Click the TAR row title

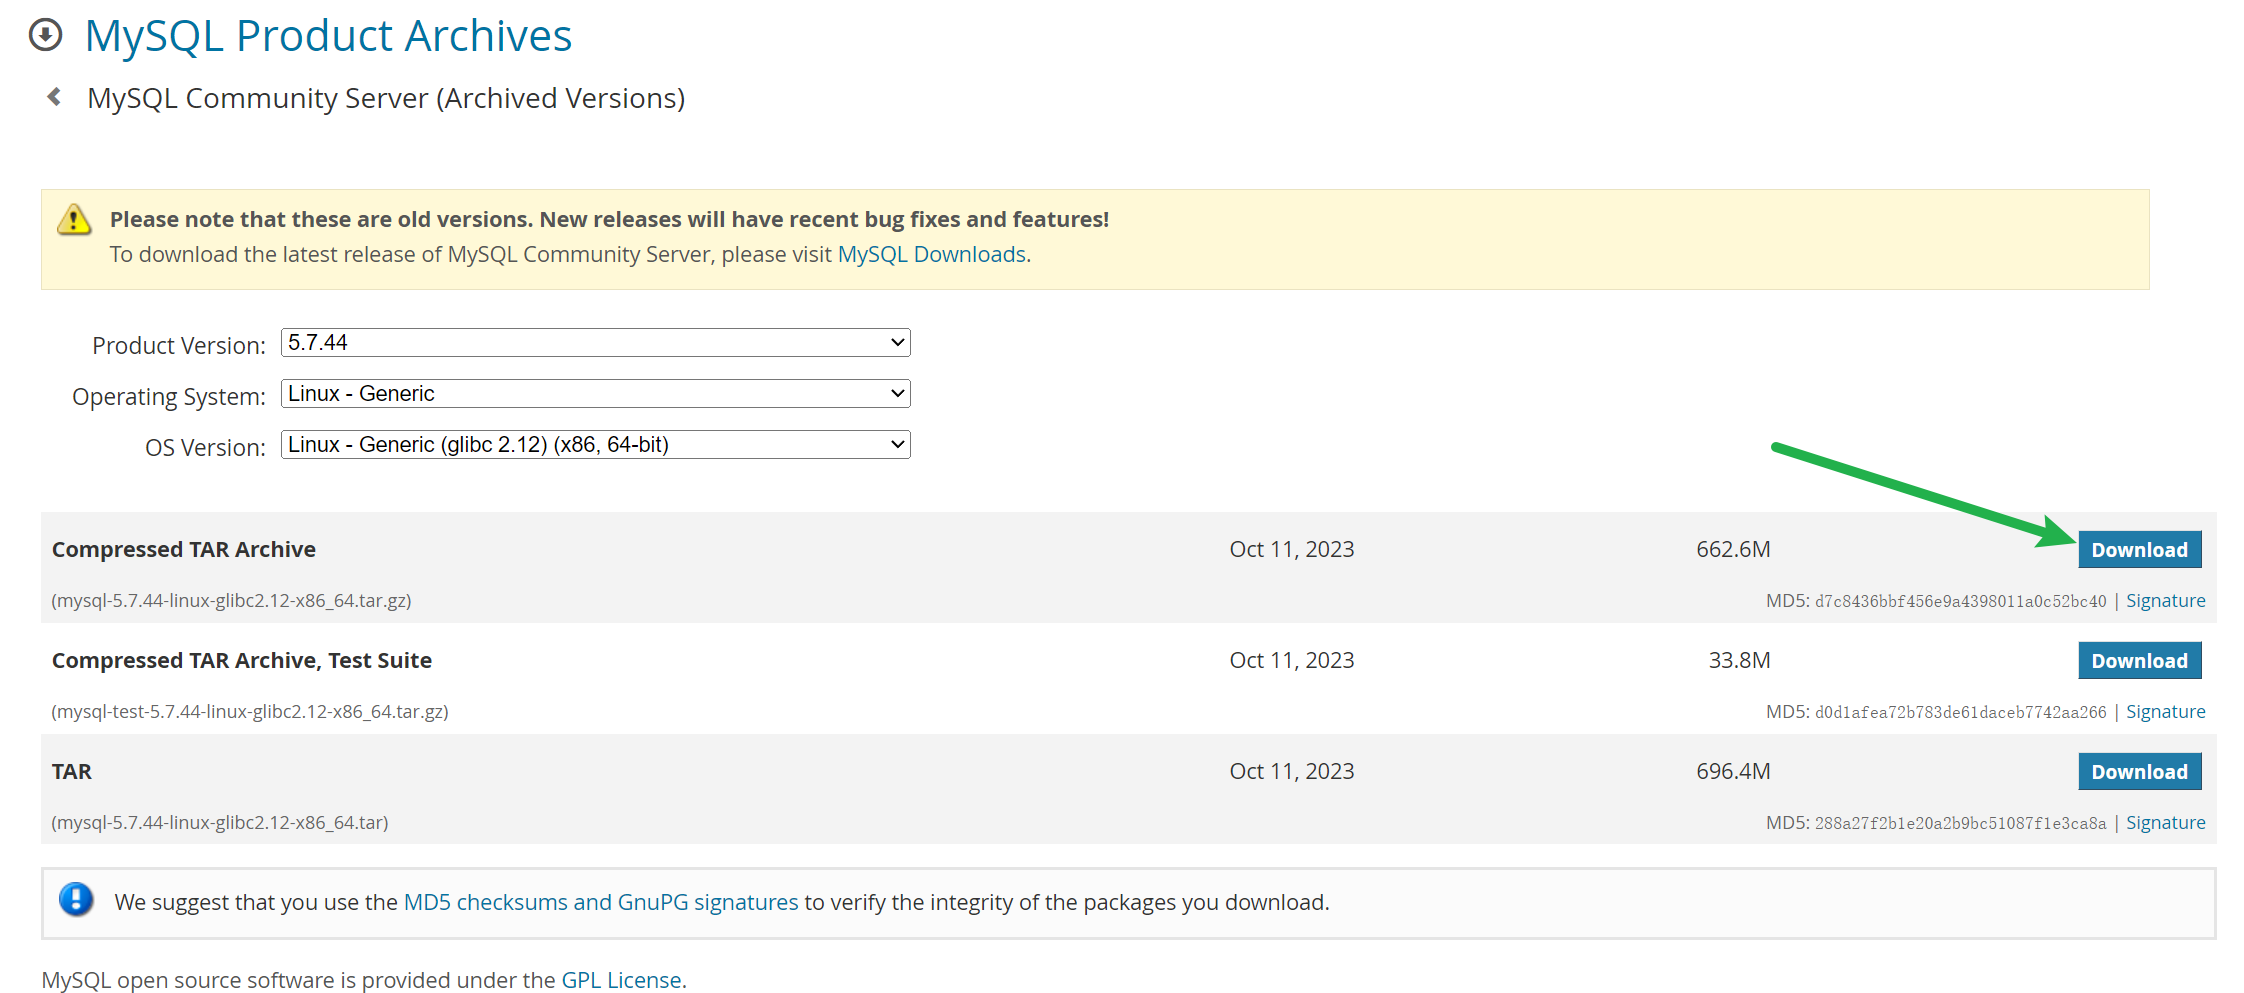(x=72, y=772)
